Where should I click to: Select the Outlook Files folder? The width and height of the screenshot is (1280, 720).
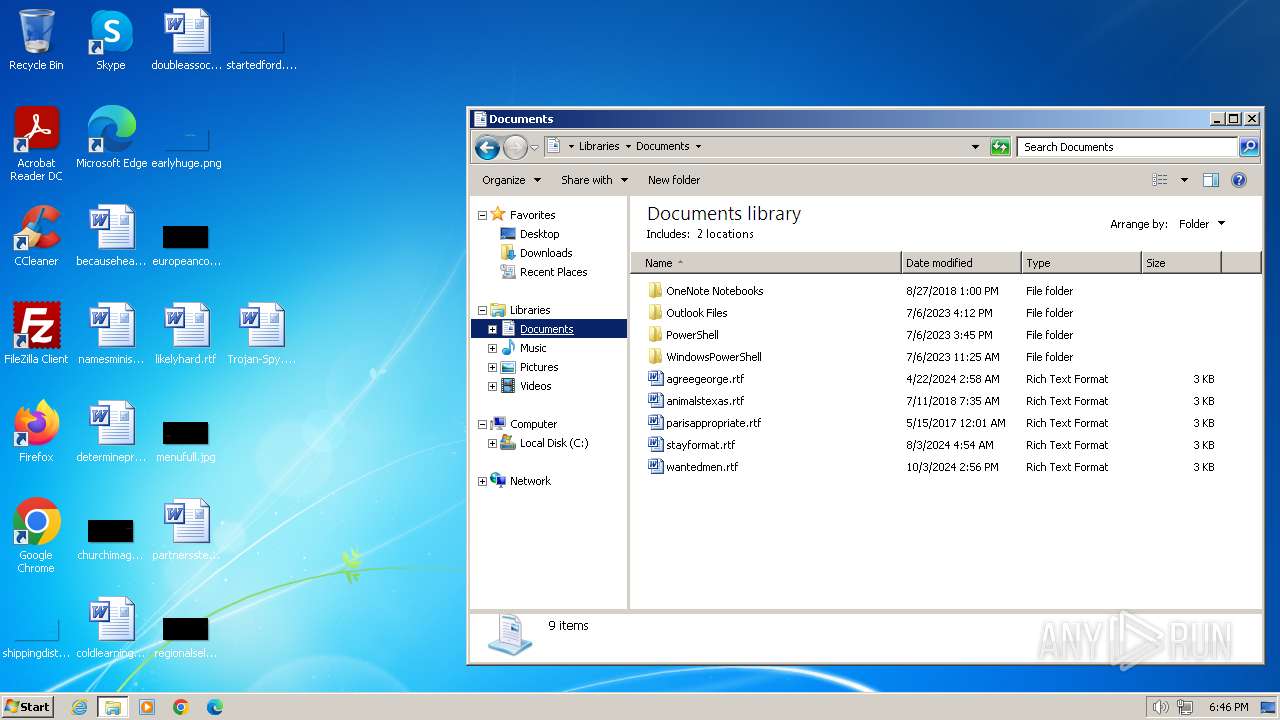click(x=696, y=313)
